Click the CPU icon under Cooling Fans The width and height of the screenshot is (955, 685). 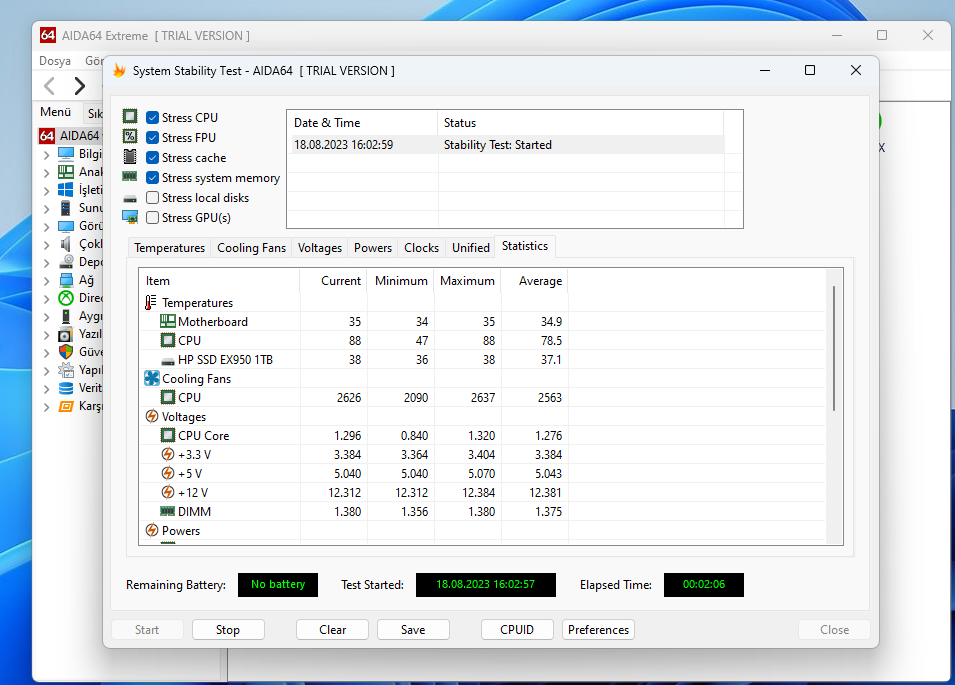tap(167, 397)
